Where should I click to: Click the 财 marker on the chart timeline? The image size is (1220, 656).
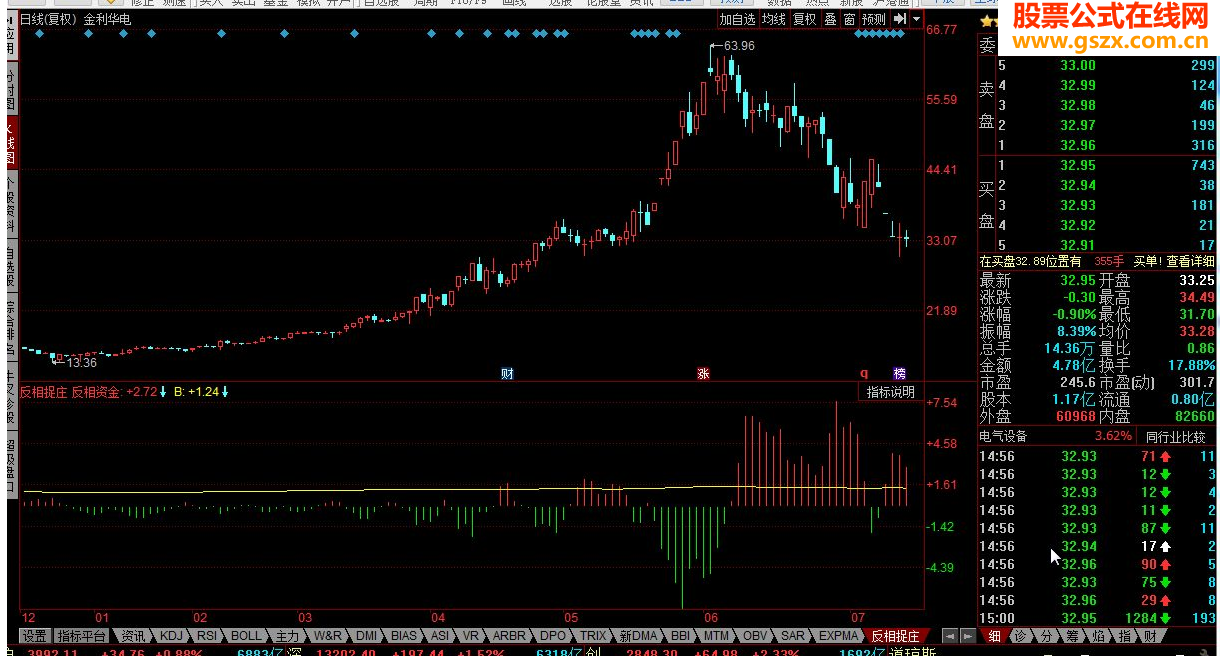pyautogui.click(x=507, y=374)
